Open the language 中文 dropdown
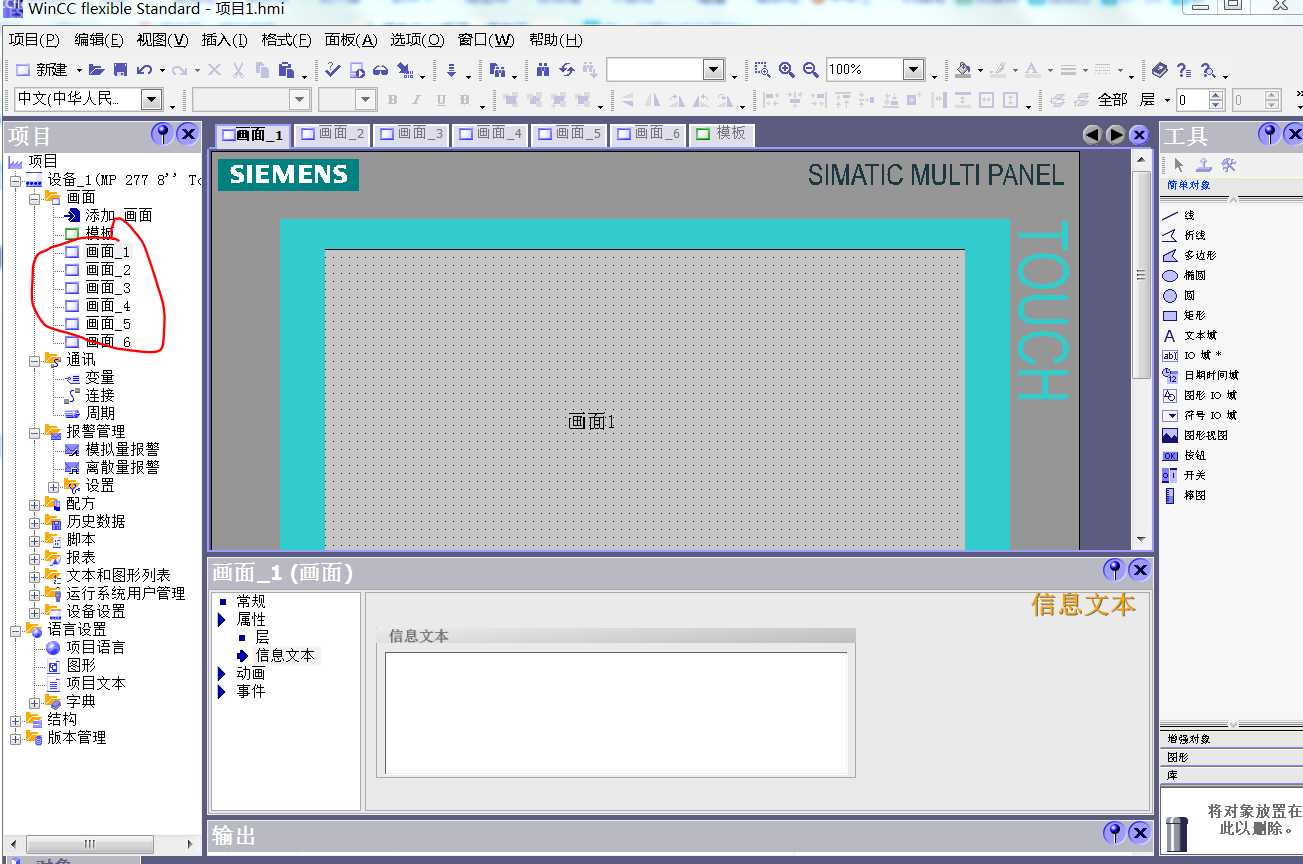This screenshot has height=864, width=1303. (151, 99)
